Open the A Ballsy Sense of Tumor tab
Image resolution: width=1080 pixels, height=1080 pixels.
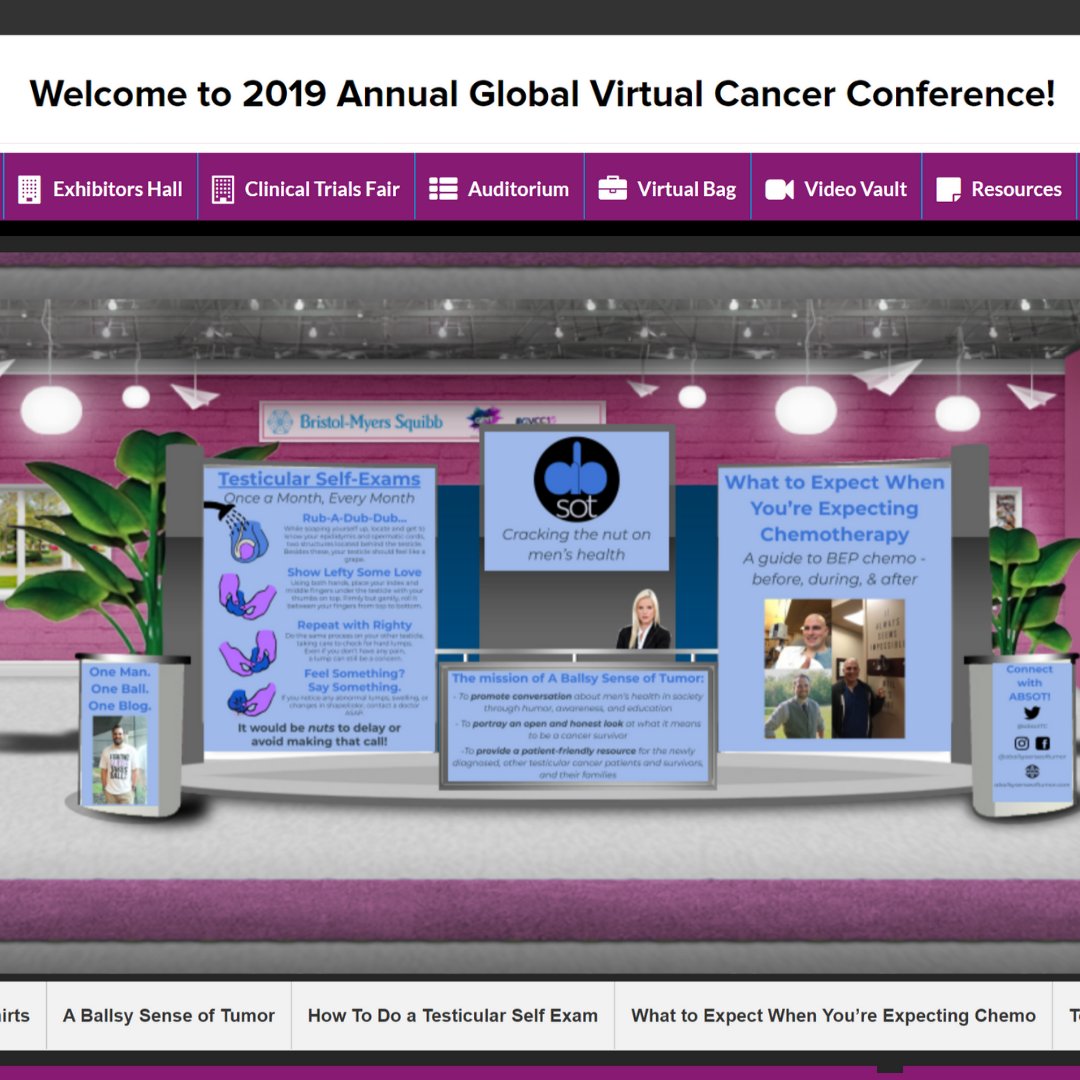coord(168,1014)
